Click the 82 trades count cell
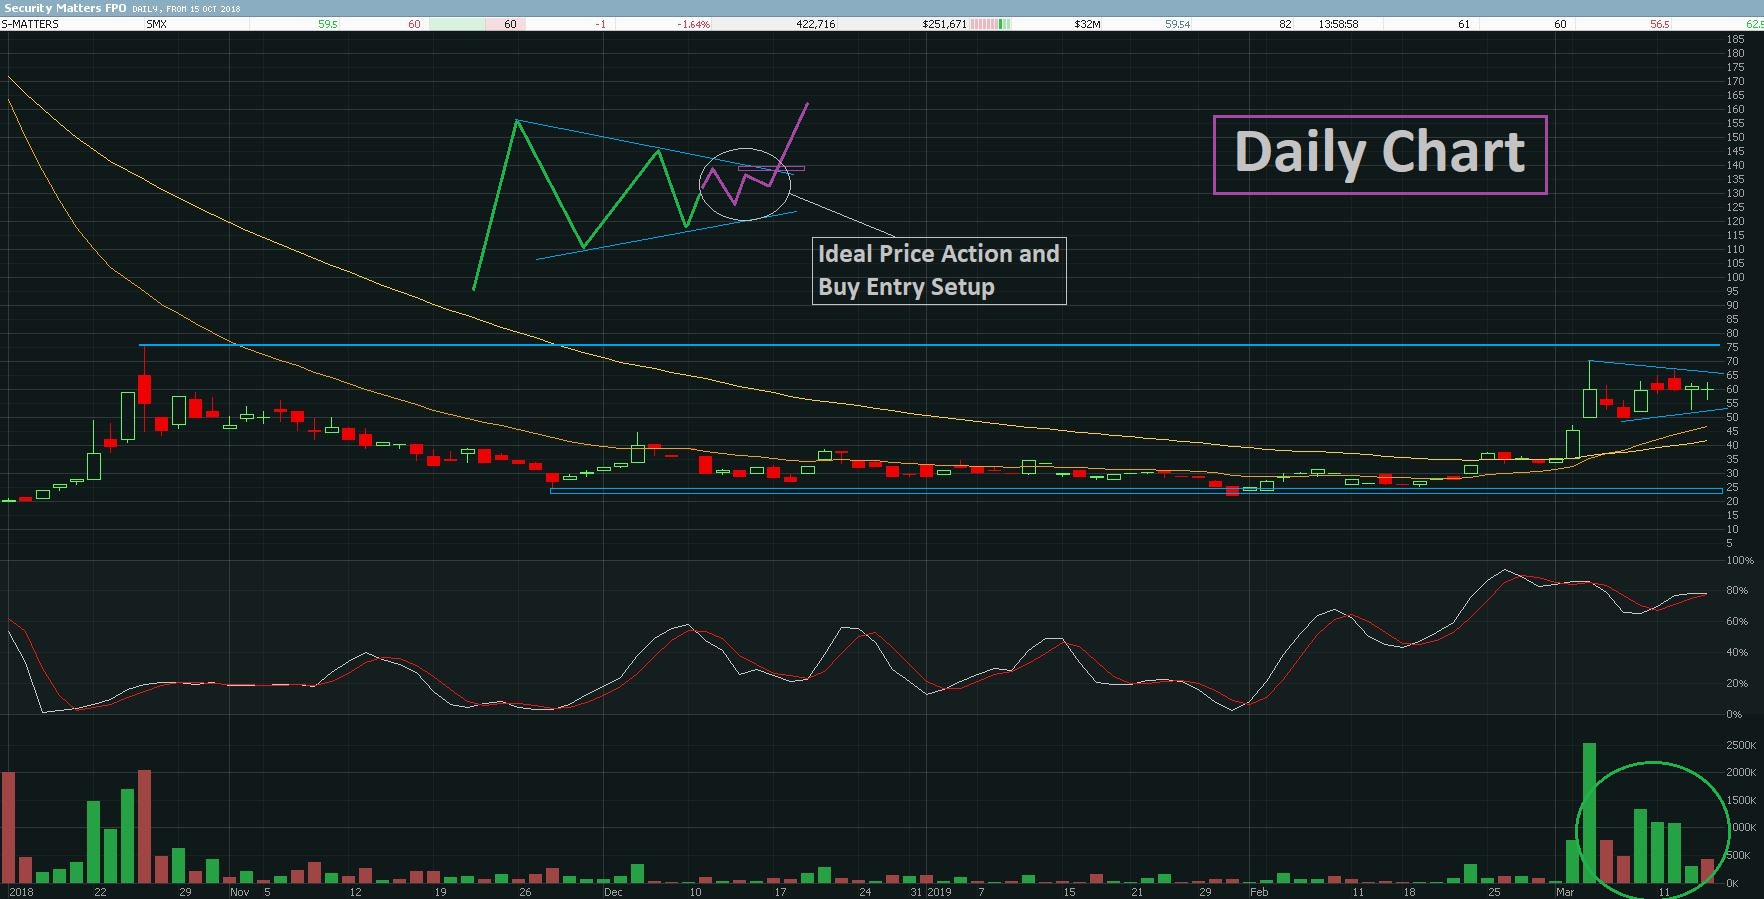Viewport: 1764px width, 899px height. 1286,24
